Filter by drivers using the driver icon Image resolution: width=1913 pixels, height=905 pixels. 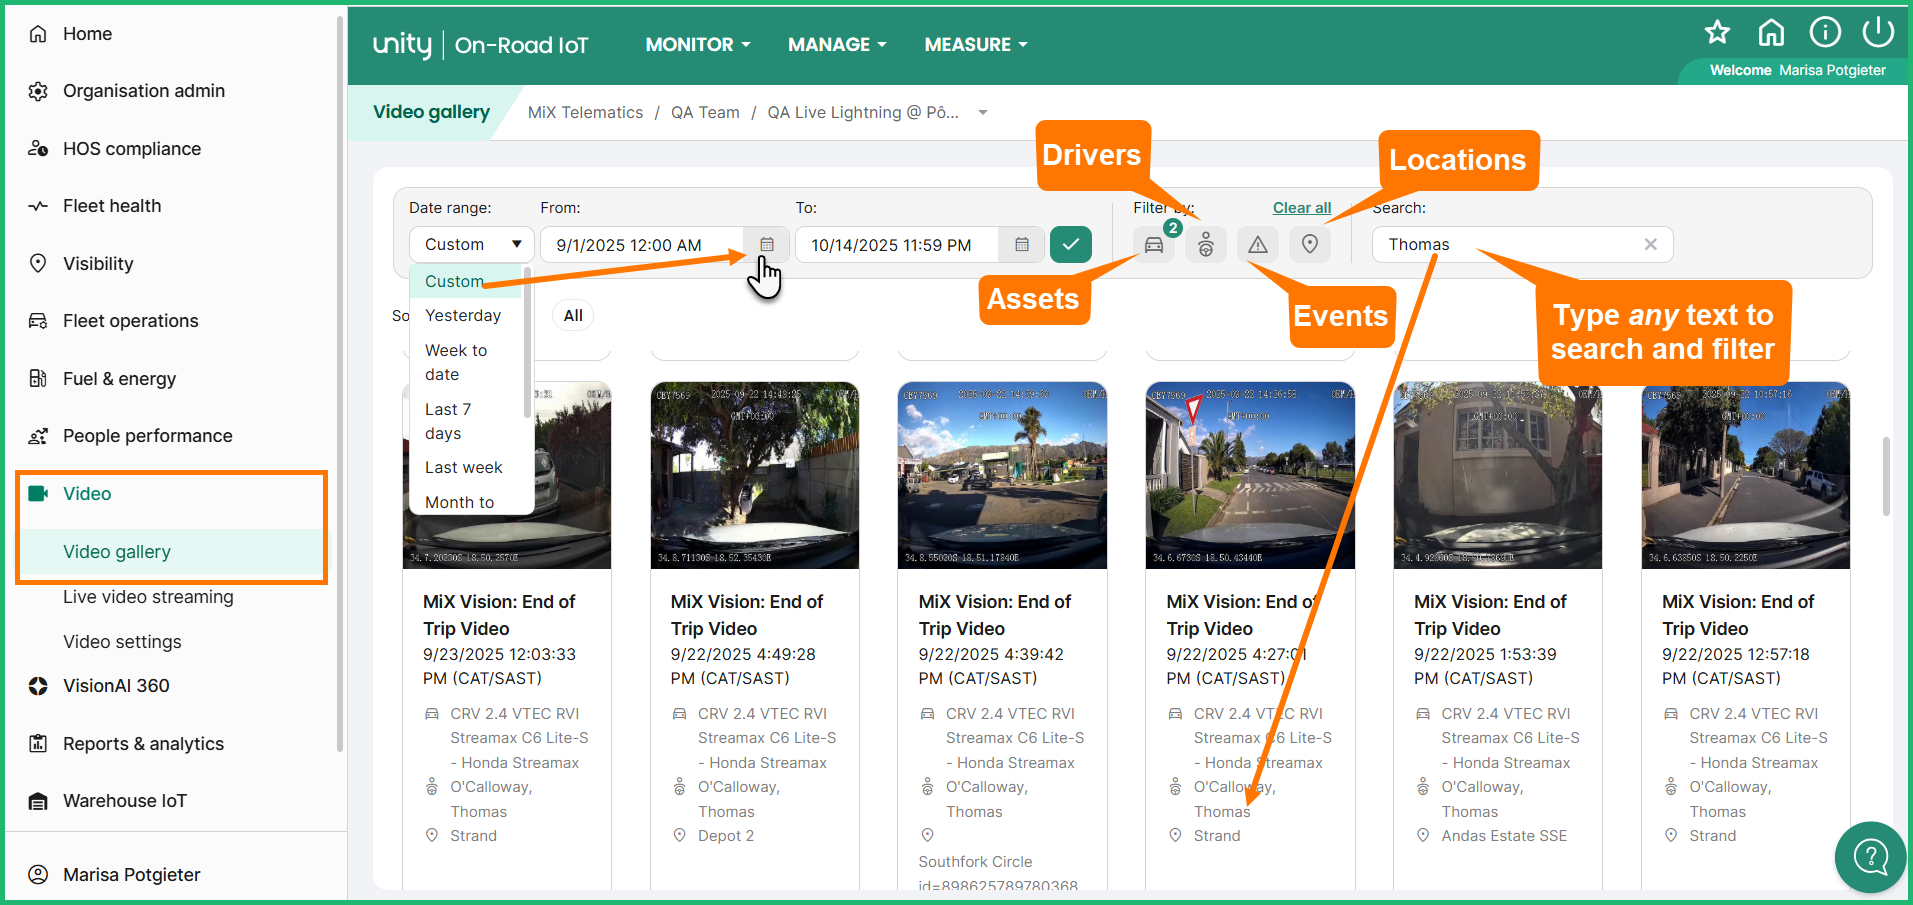tap(1206, 245)
